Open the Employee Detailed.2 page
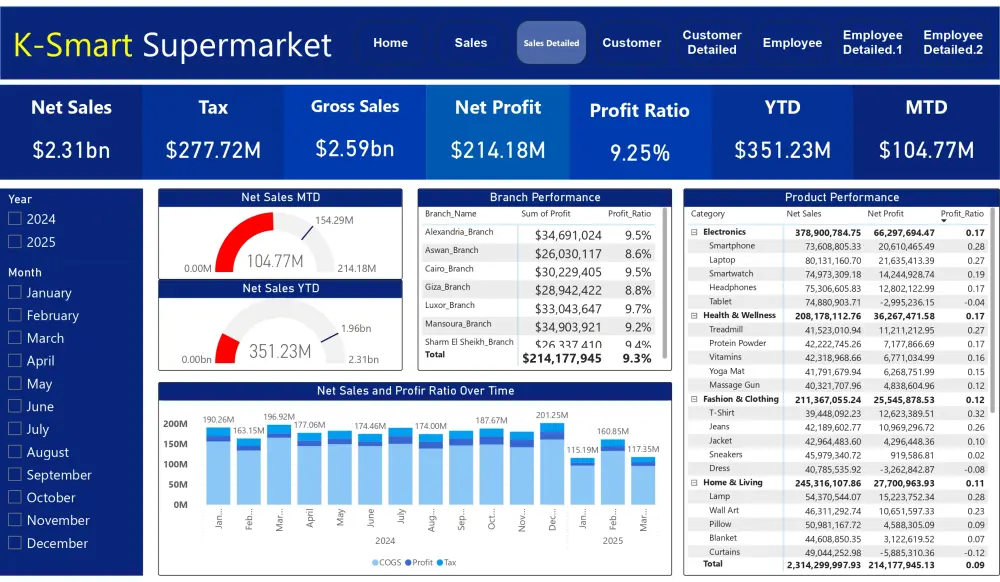Image resolution: width=1000 pixels, height=582 pixels. pos(952,43)
